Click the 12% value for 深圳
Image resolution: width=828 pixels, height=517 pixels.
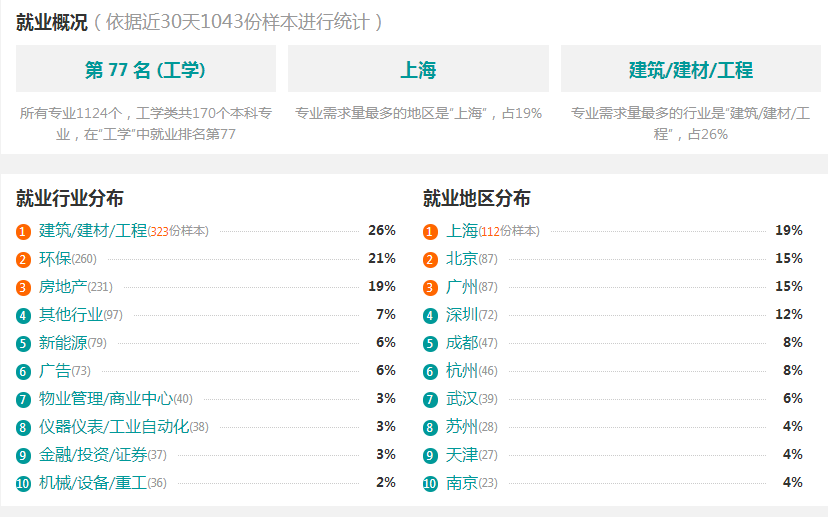[x=789, y=314]
